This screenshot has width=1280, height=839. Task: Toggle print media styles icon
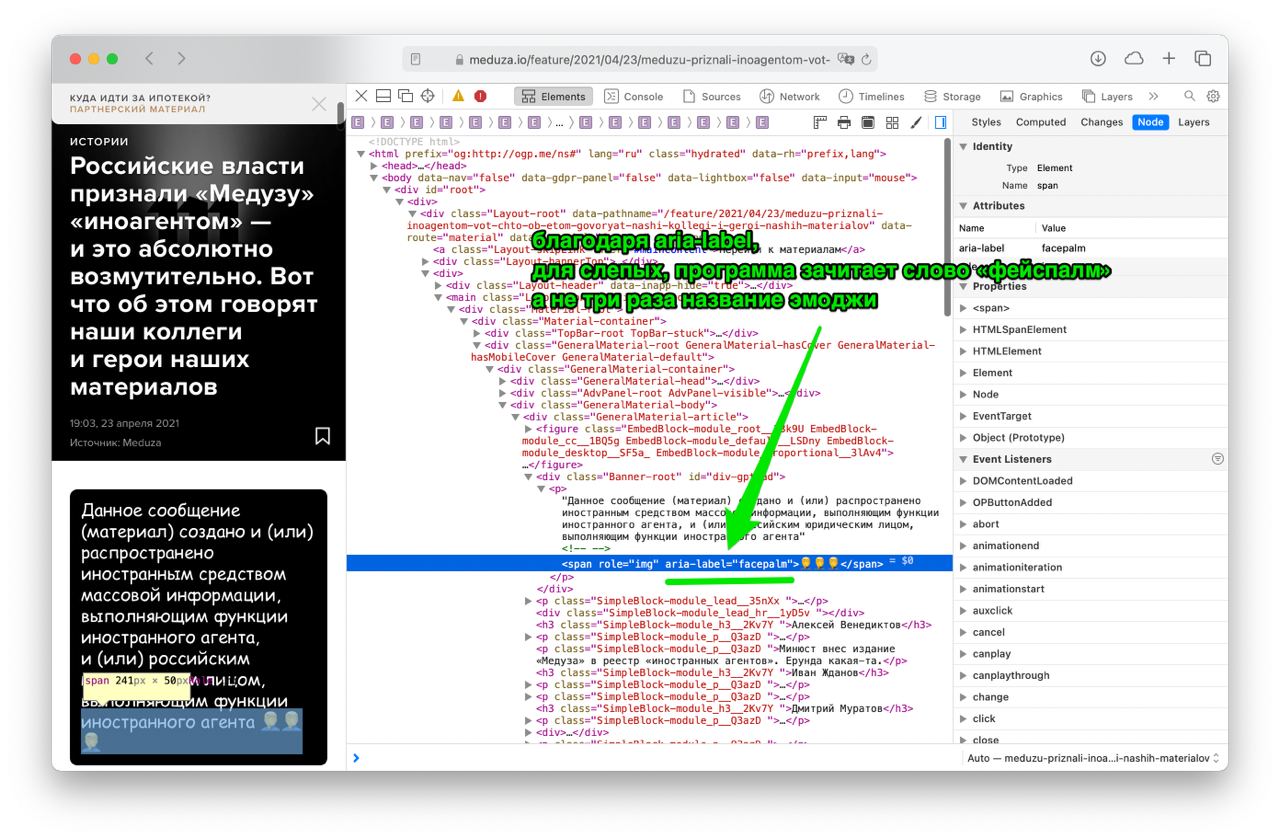844,123
